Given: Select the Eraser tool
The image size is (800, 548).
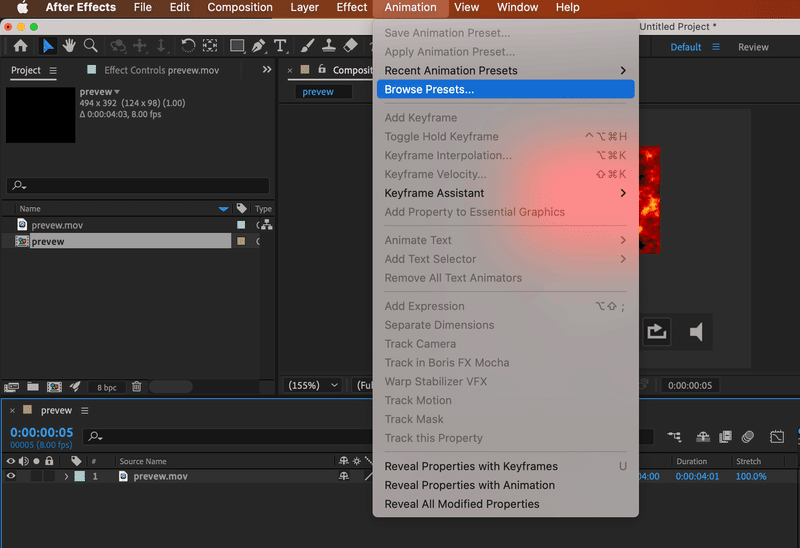Looking at the screenshot, I should click(351, 46).
